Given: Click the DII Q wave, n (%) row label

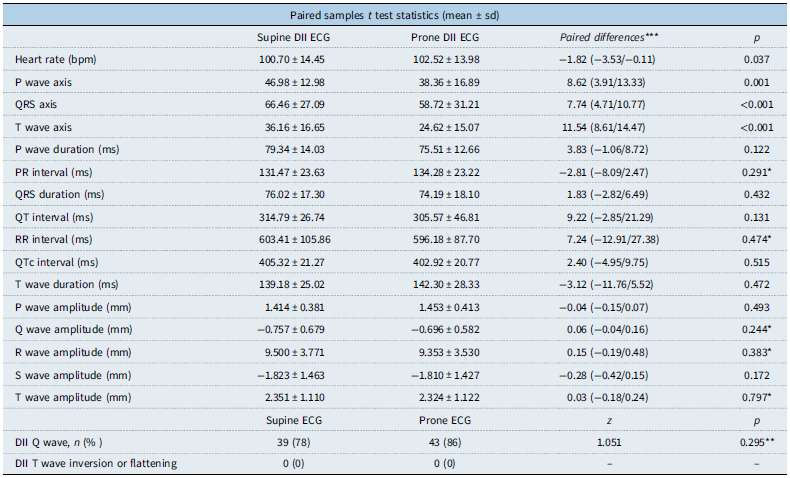Looking at the screenshot, I should [x=58, y=443].
